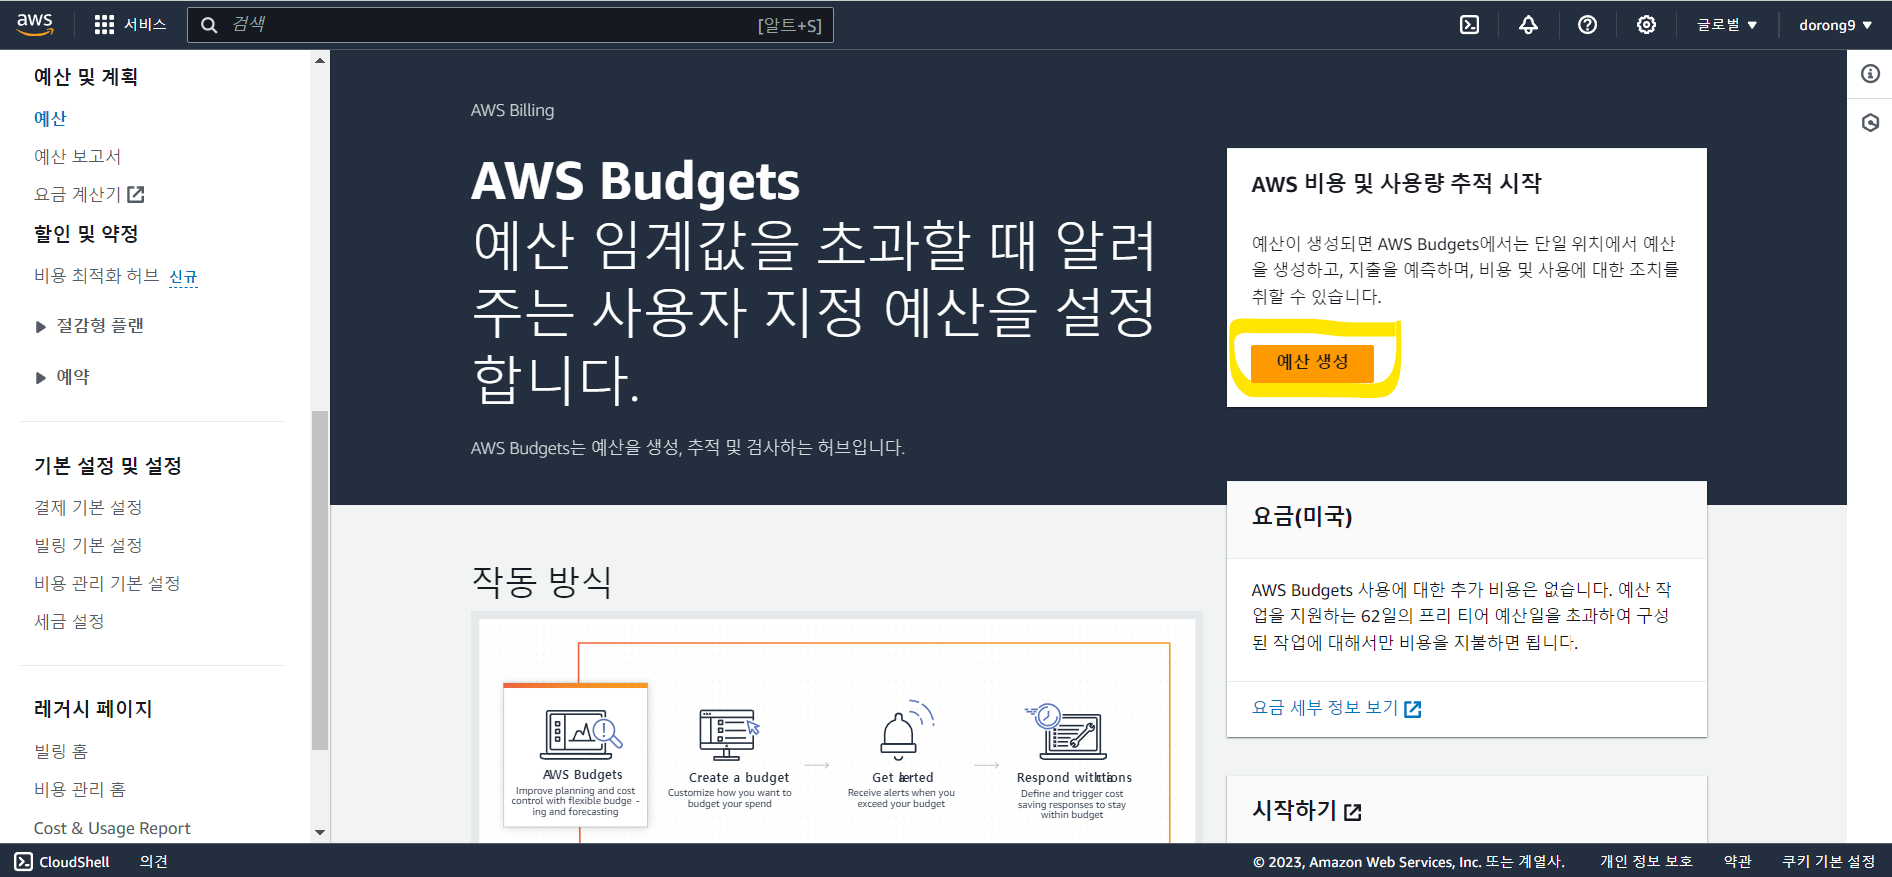
Task: Open 비용 최적화 허브 in sidebar
Action: (x=97, y=275)
